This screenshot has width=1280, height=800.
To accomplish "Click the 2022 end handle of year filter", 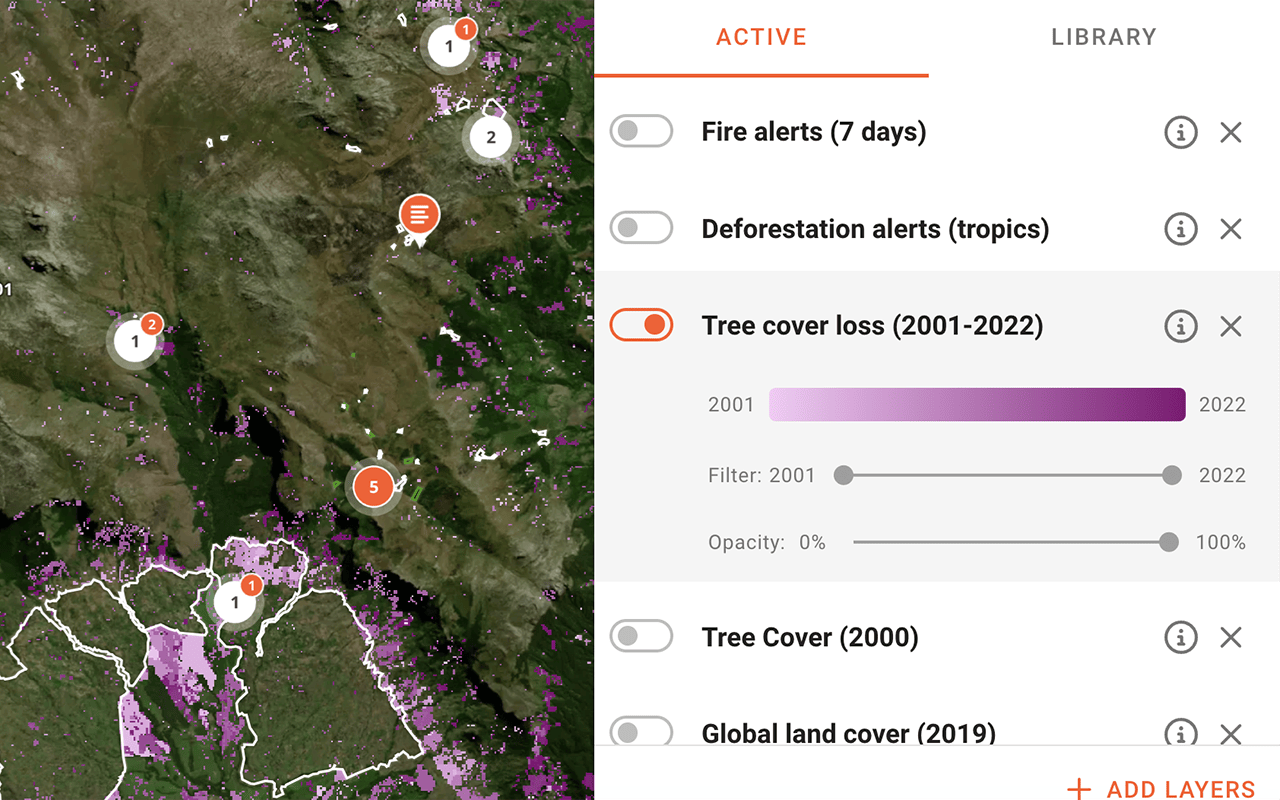I will pos(1172,475).
